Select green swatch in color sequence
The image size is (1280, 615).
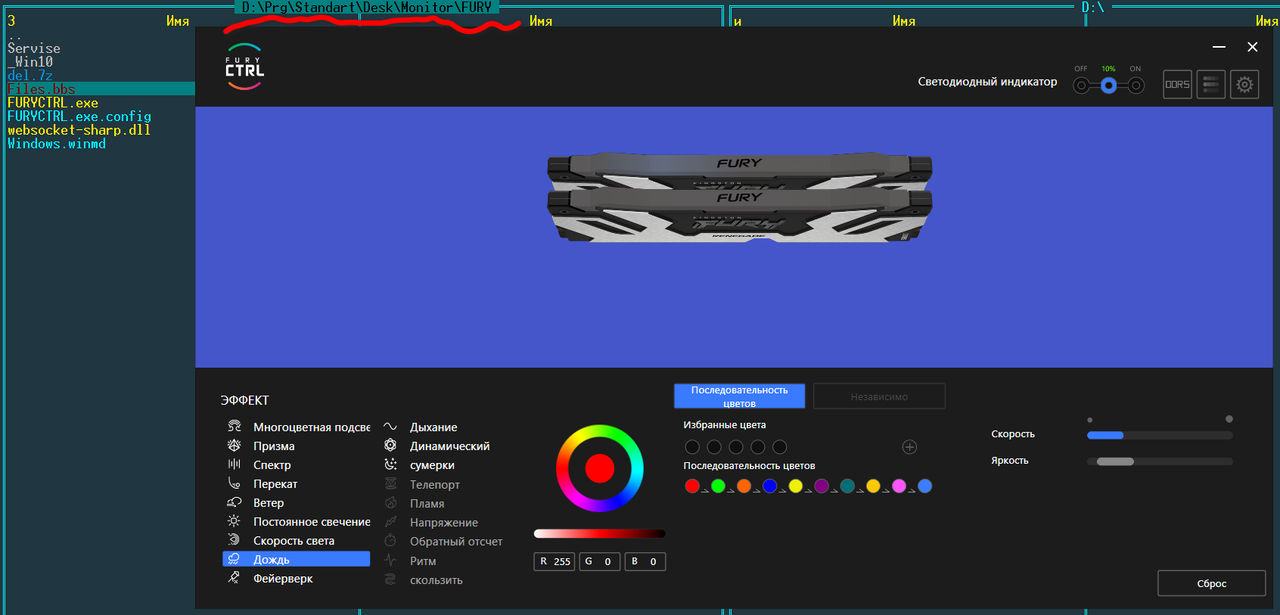pyautogui.click(x=718, y=486)
